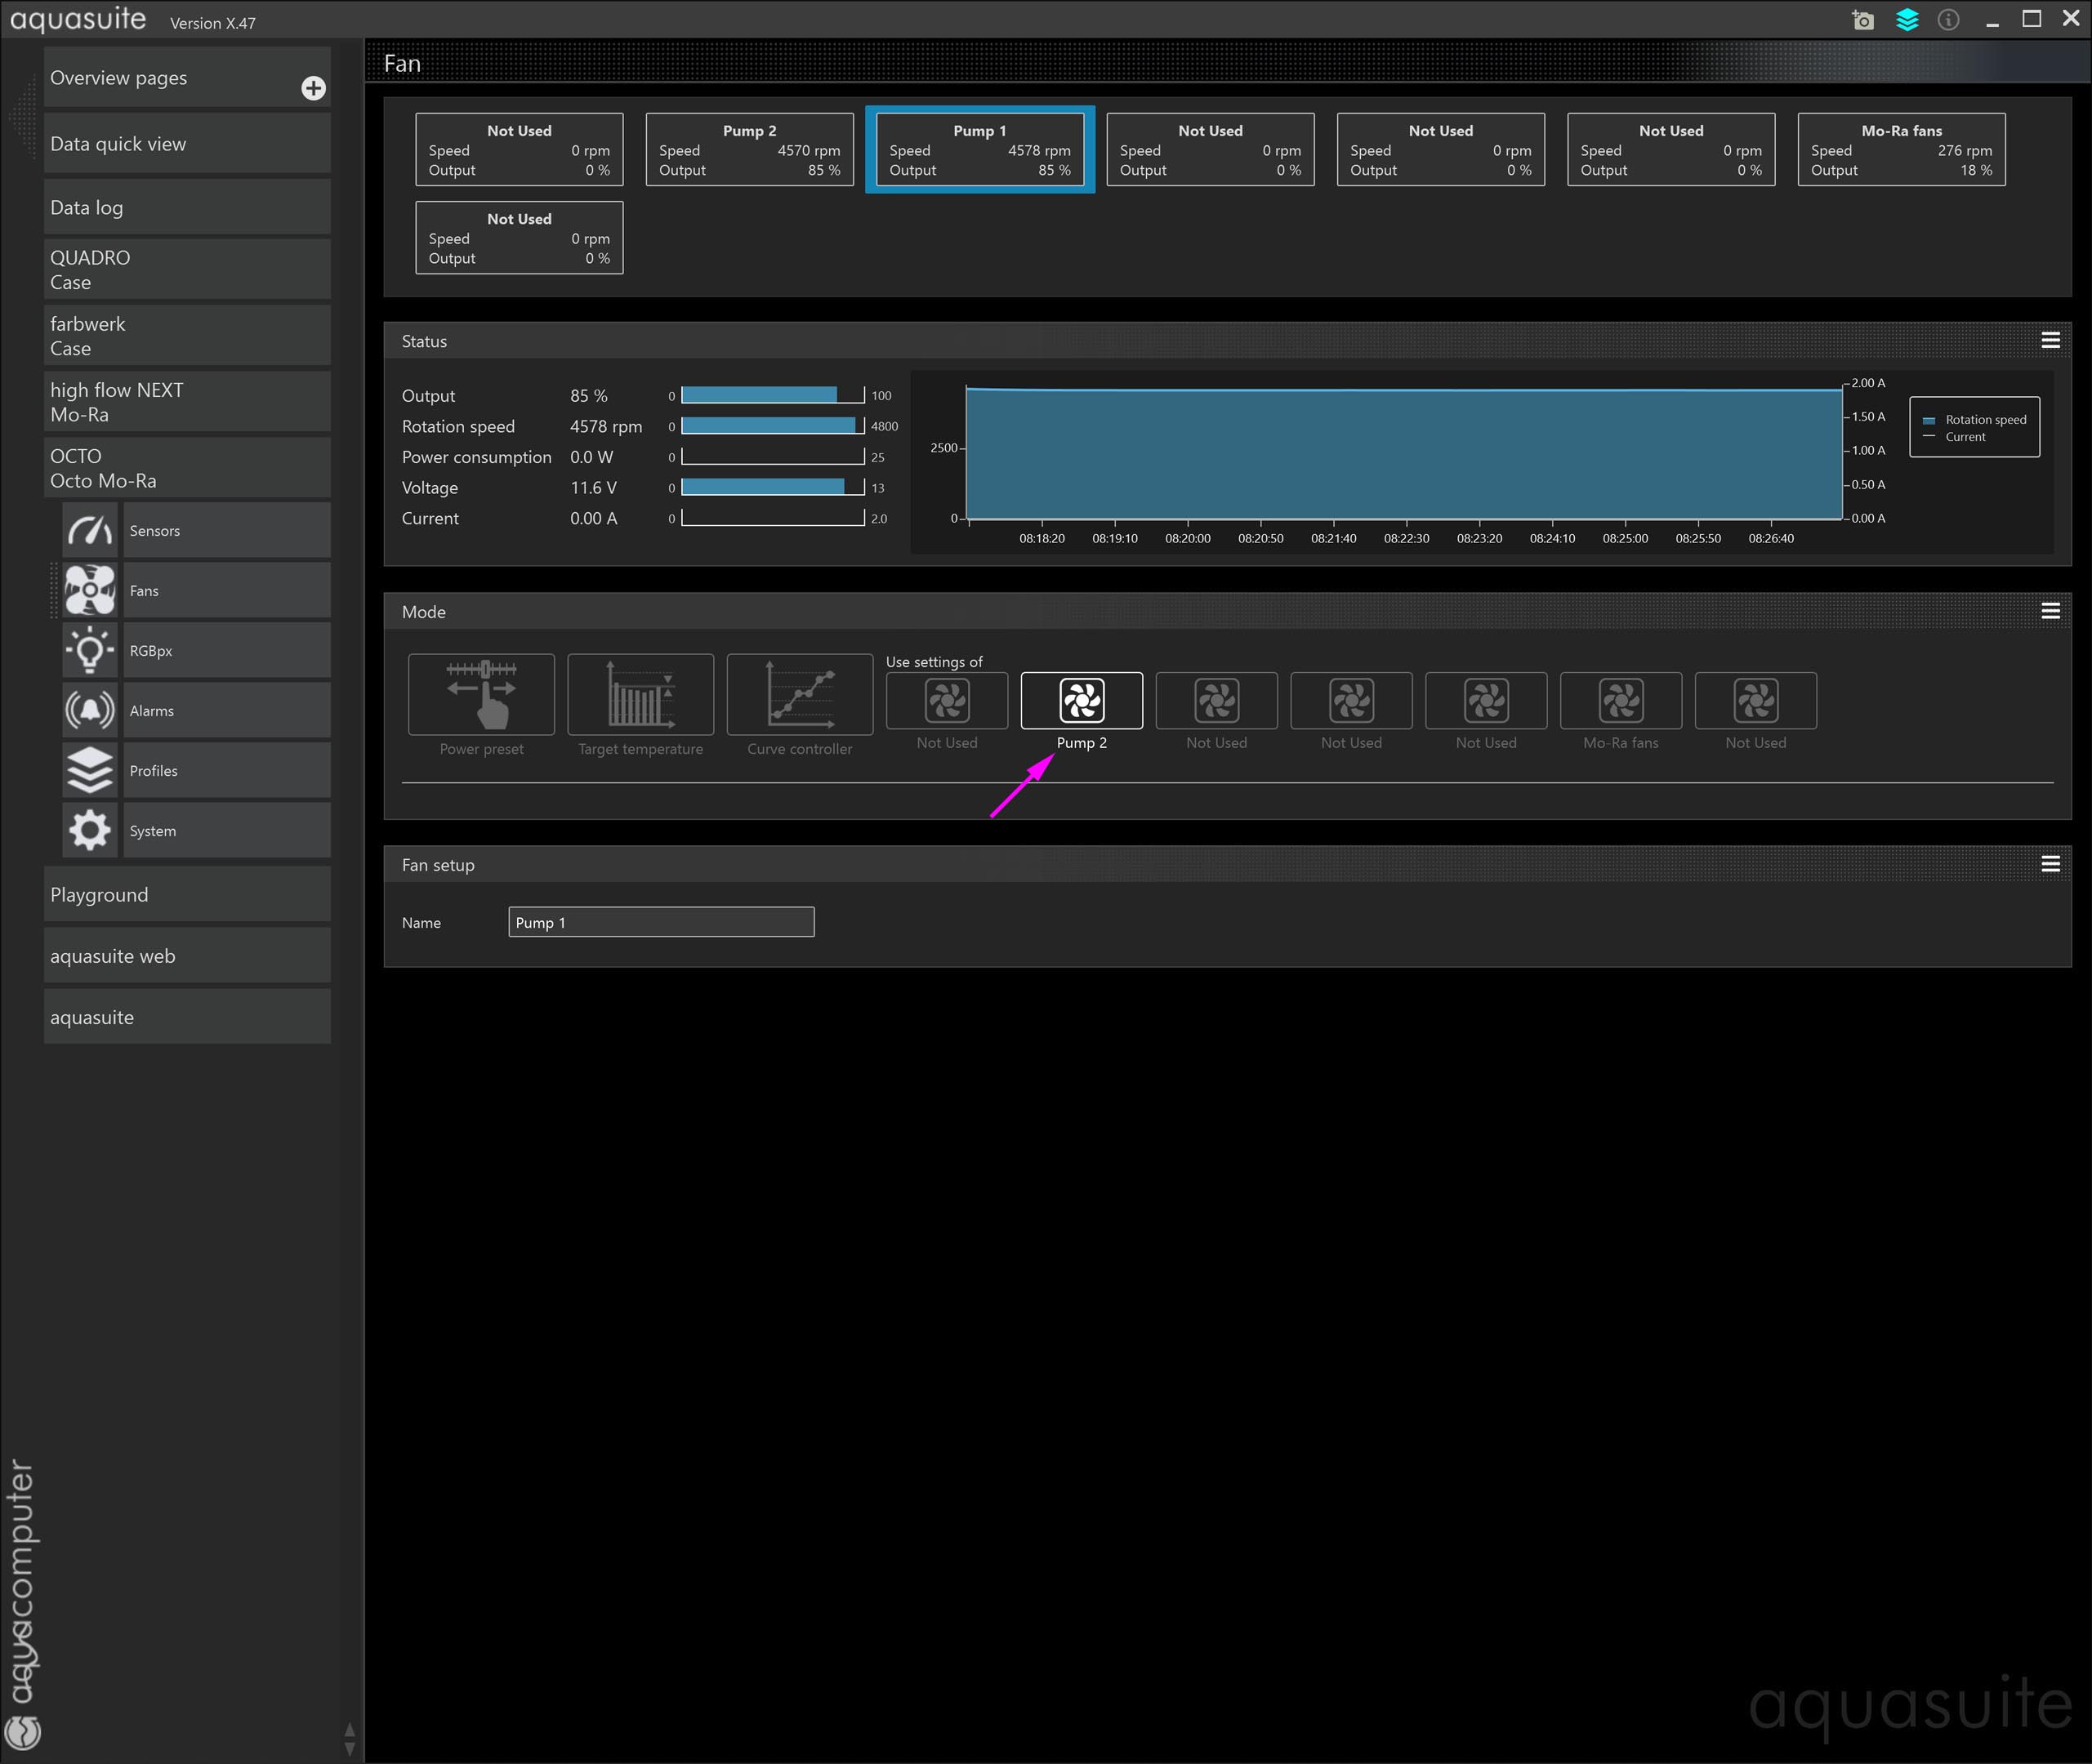Click the info icon in title bar
Screen dimensions: 2092x1764
[1948, 20]
